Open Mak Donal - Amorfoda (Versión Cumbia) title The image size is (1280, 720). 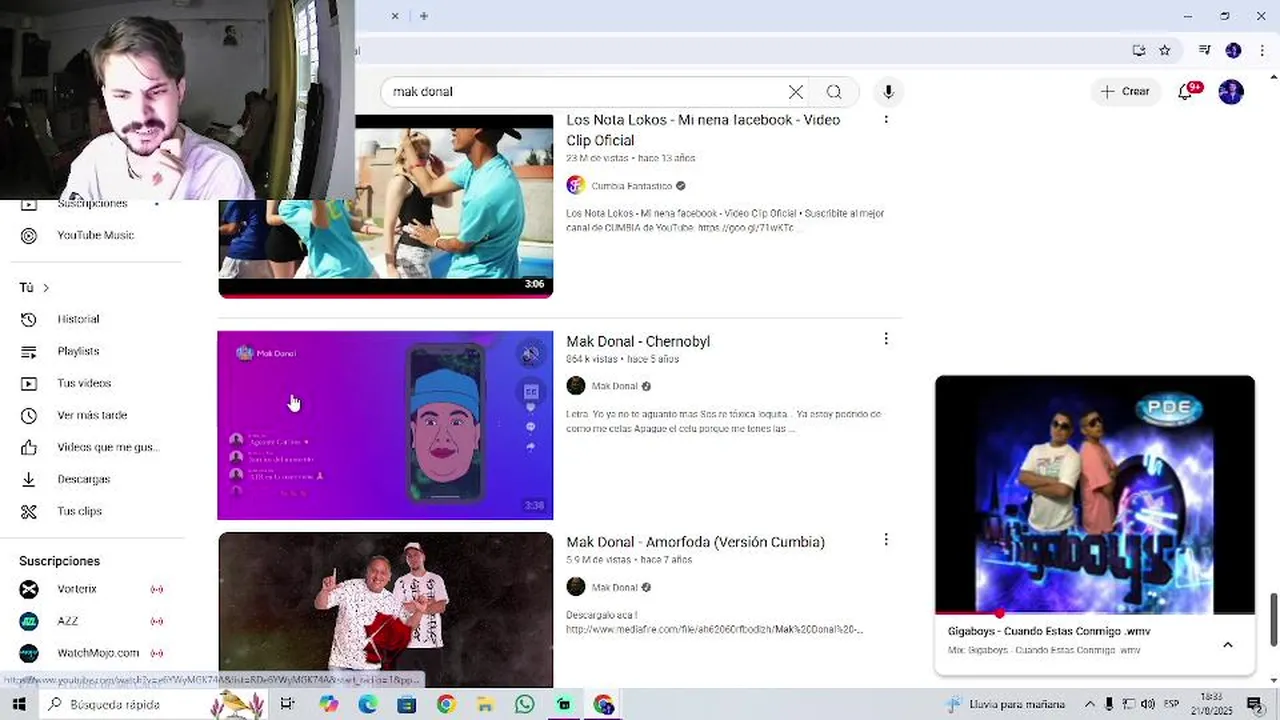coord(695,542)
